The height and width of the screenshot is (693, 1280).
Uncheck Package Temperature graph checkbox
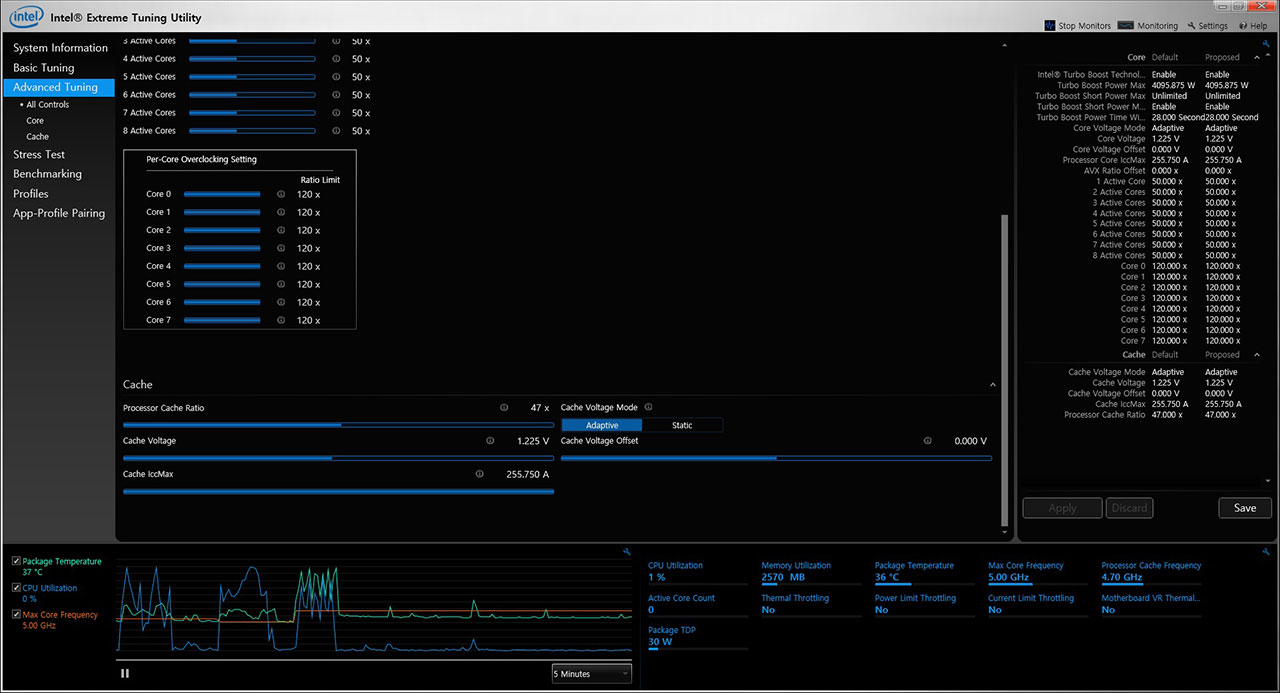16,562
